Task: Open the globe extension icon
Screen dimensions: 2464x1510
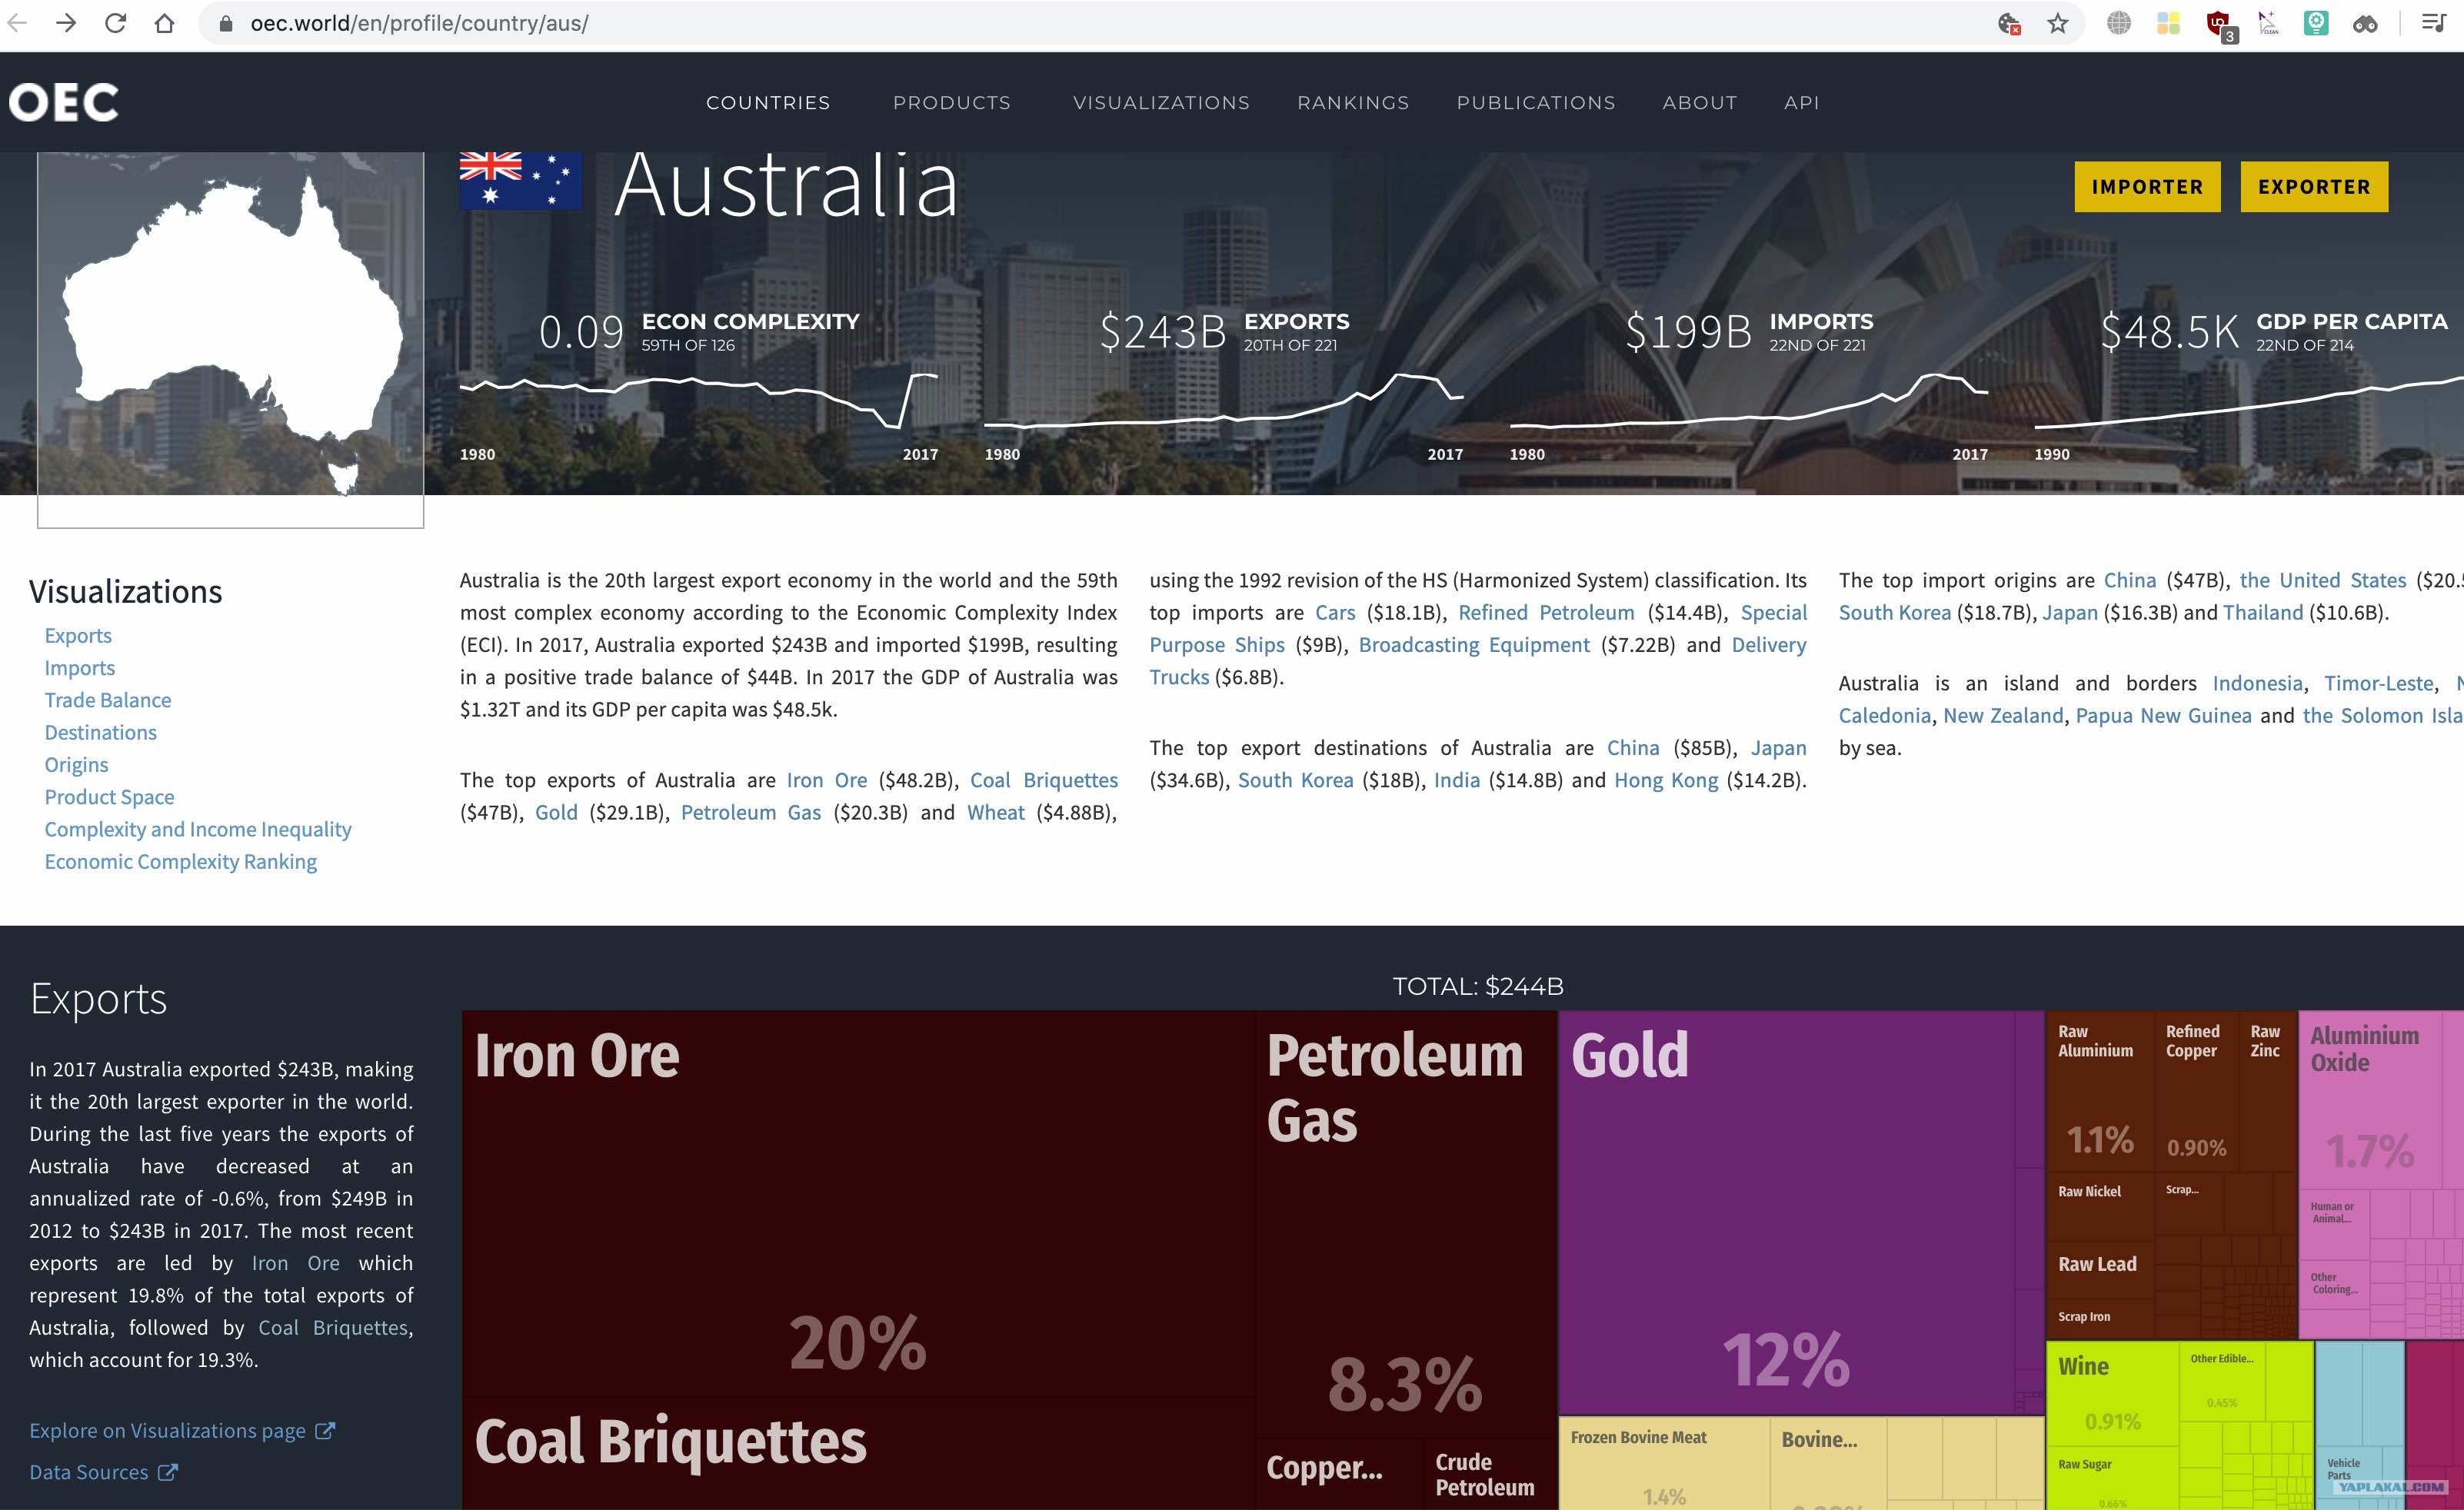Action: [x=2118, y=23]
